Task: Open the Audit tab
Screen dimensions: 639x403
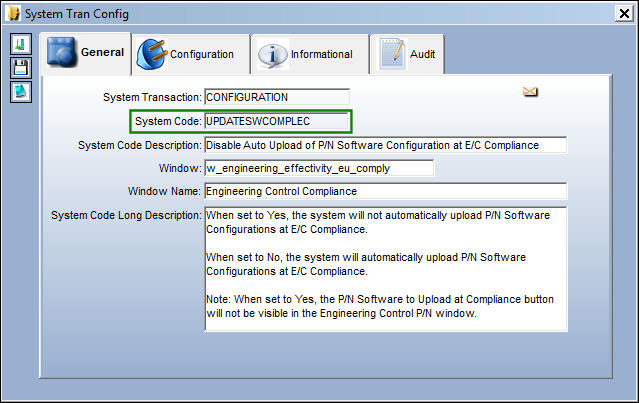Action: (x=407, y=54)
